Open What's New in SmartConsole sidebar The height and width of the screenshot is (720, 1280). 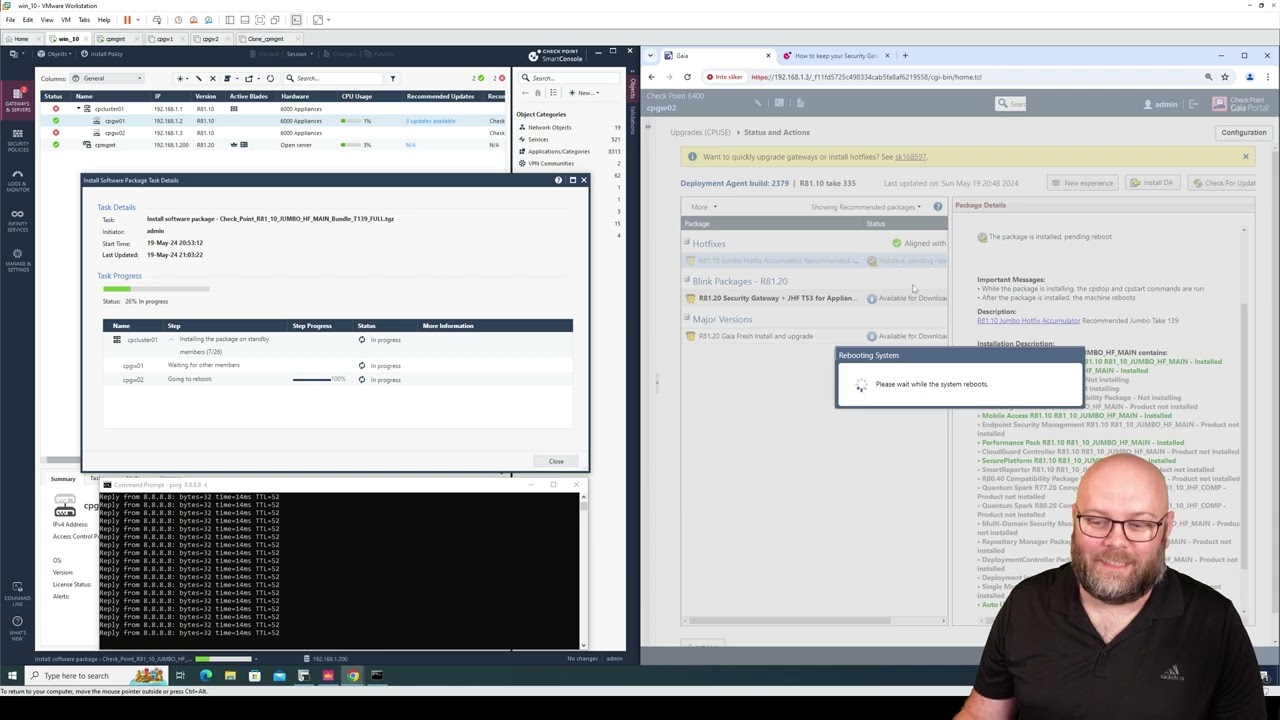tap(17, 627)
